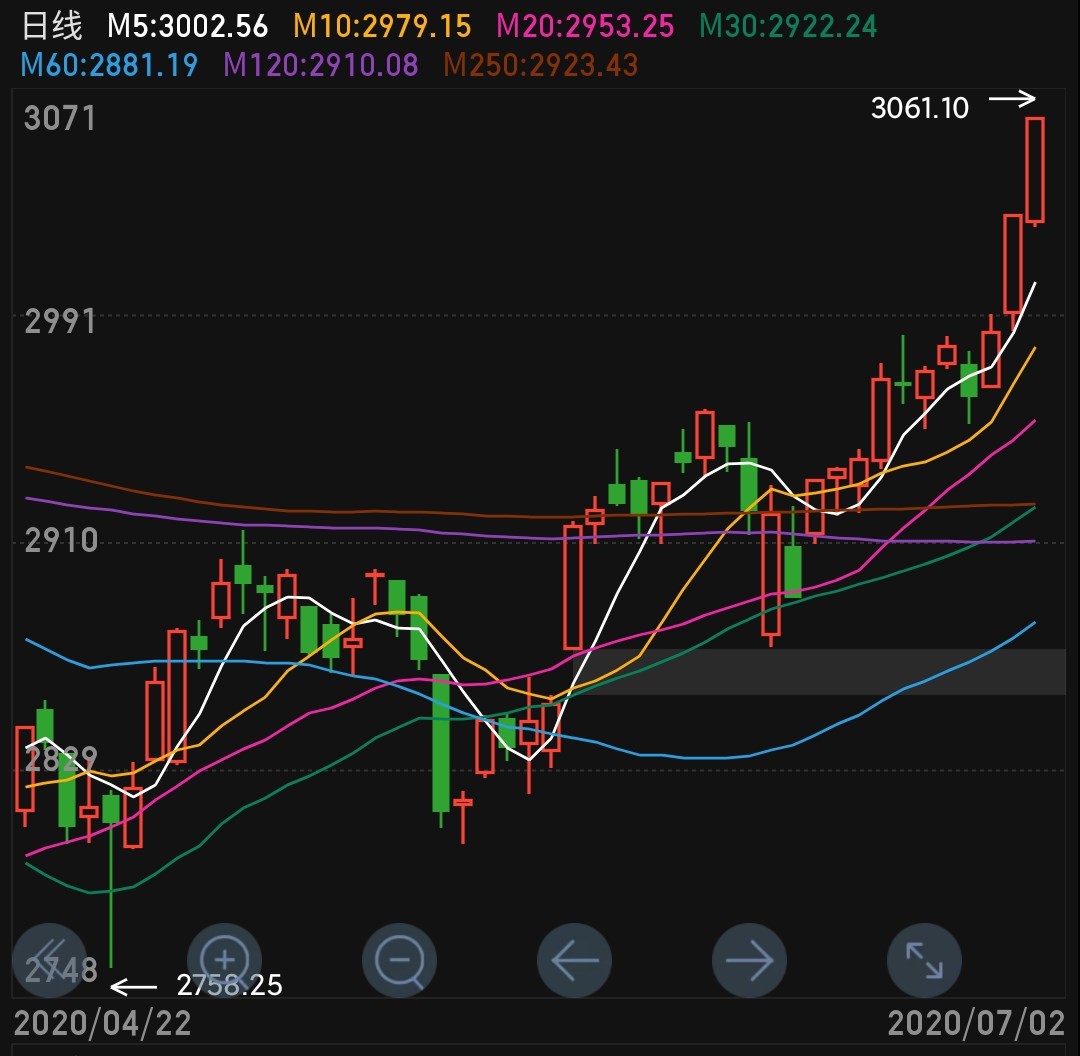Select the M60:2881.19 moving average label
Viewport: 1080px width, 1056px height.
point(110,65)
